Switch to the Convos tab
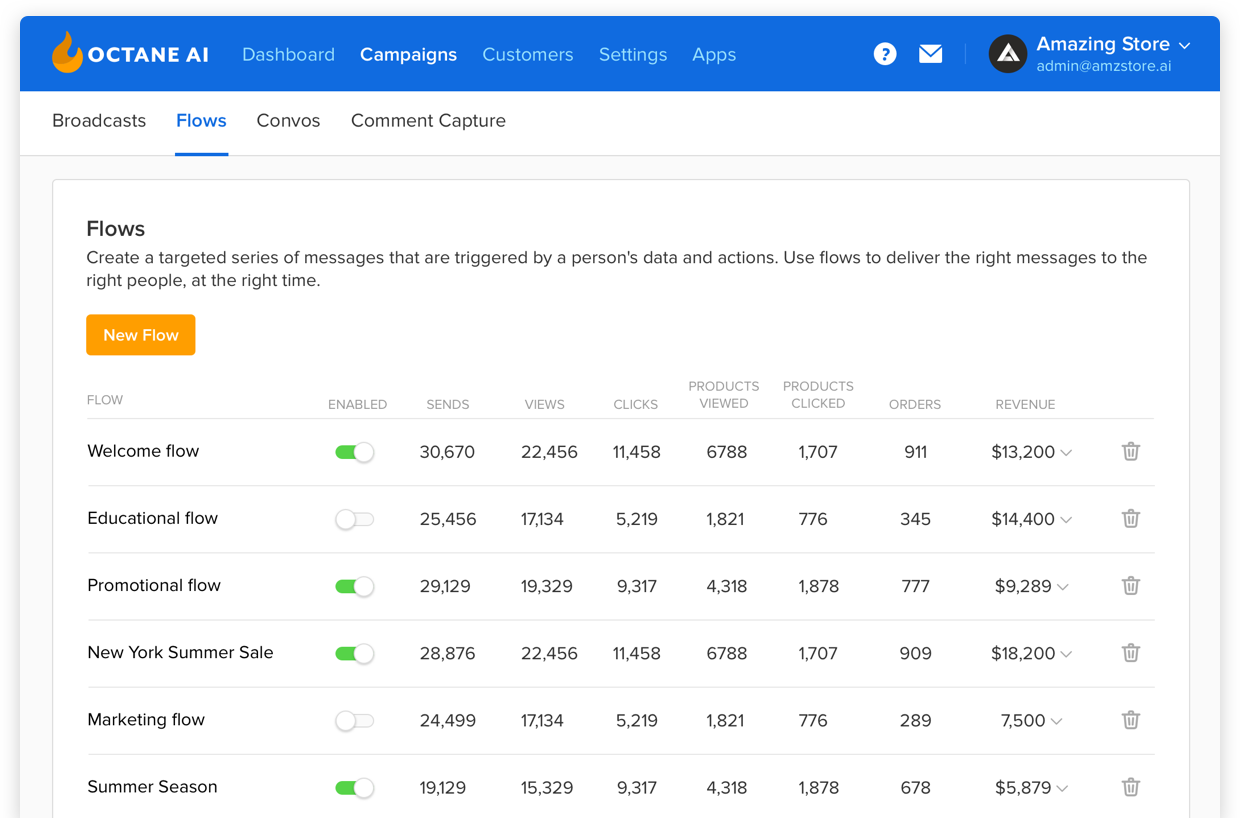This screenshot has width=1240, height=818. (x=288, y=120)
